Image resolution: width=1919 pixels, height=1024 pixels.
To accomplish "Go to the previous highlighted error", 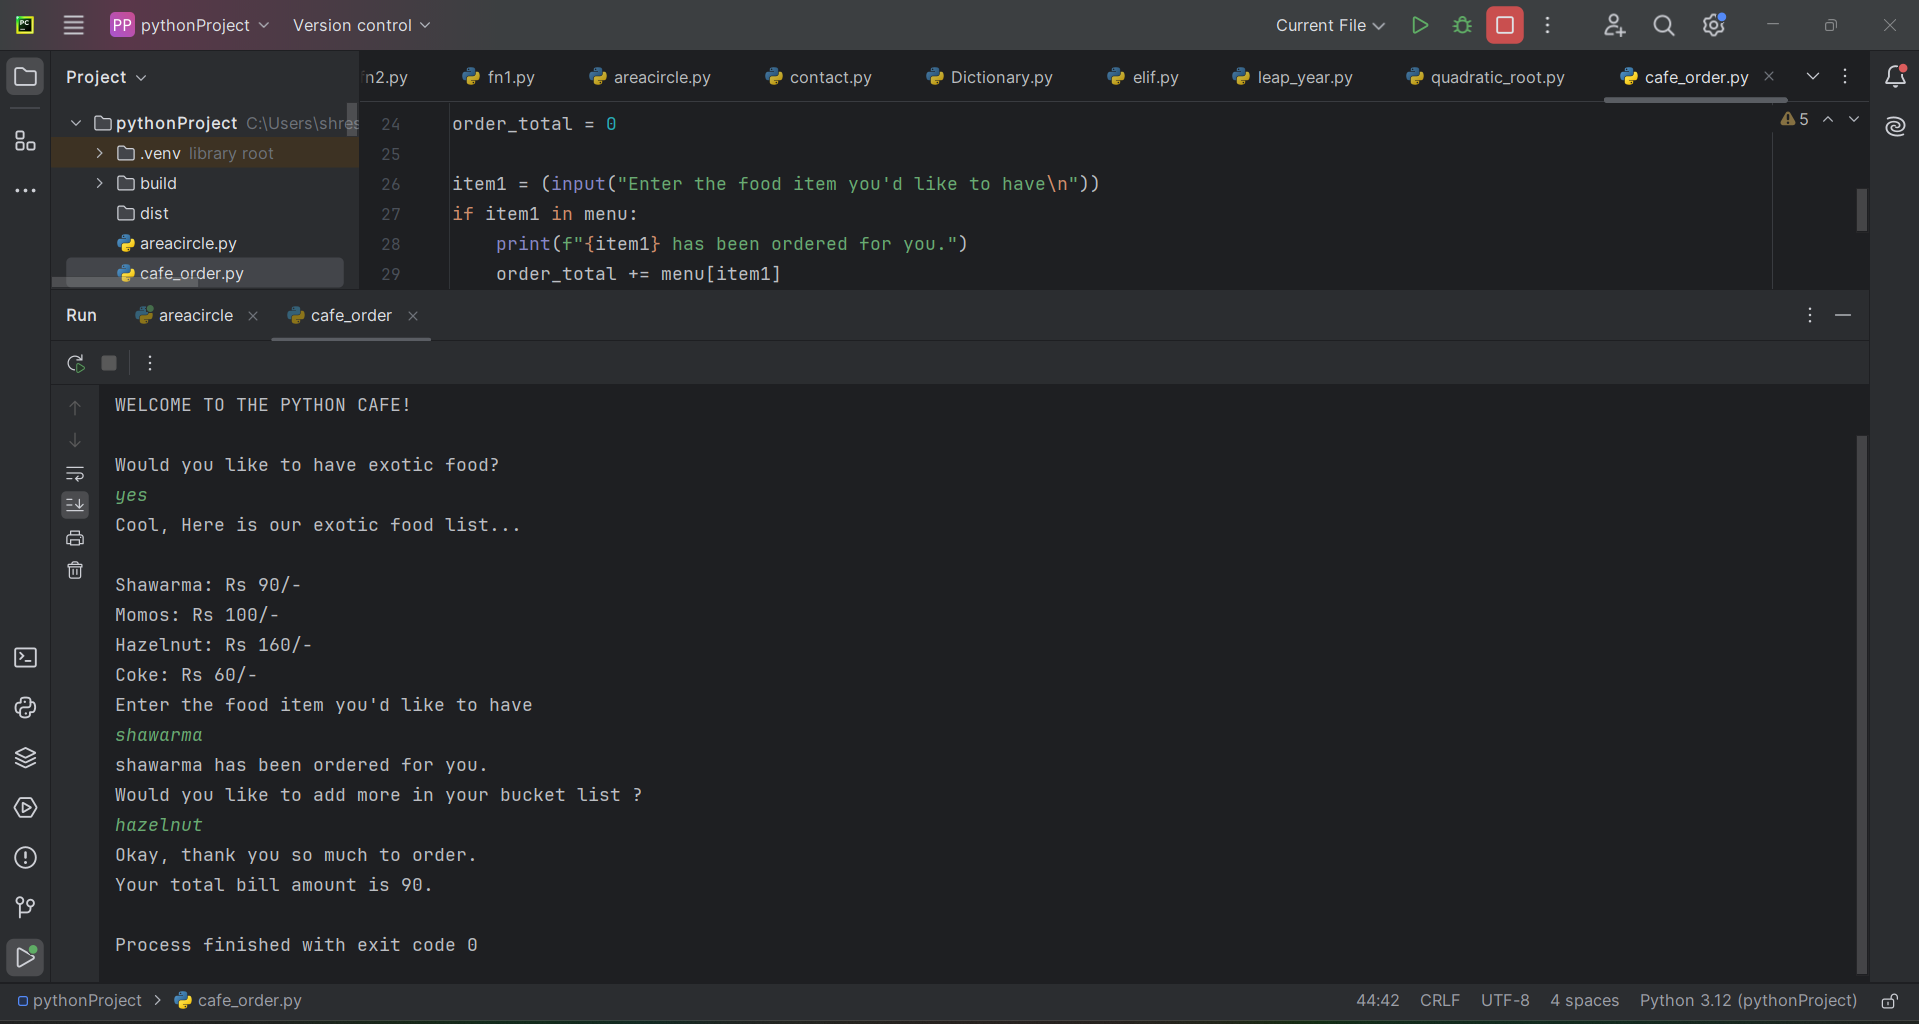I will pyautogui.click(x=1828, y=119).
